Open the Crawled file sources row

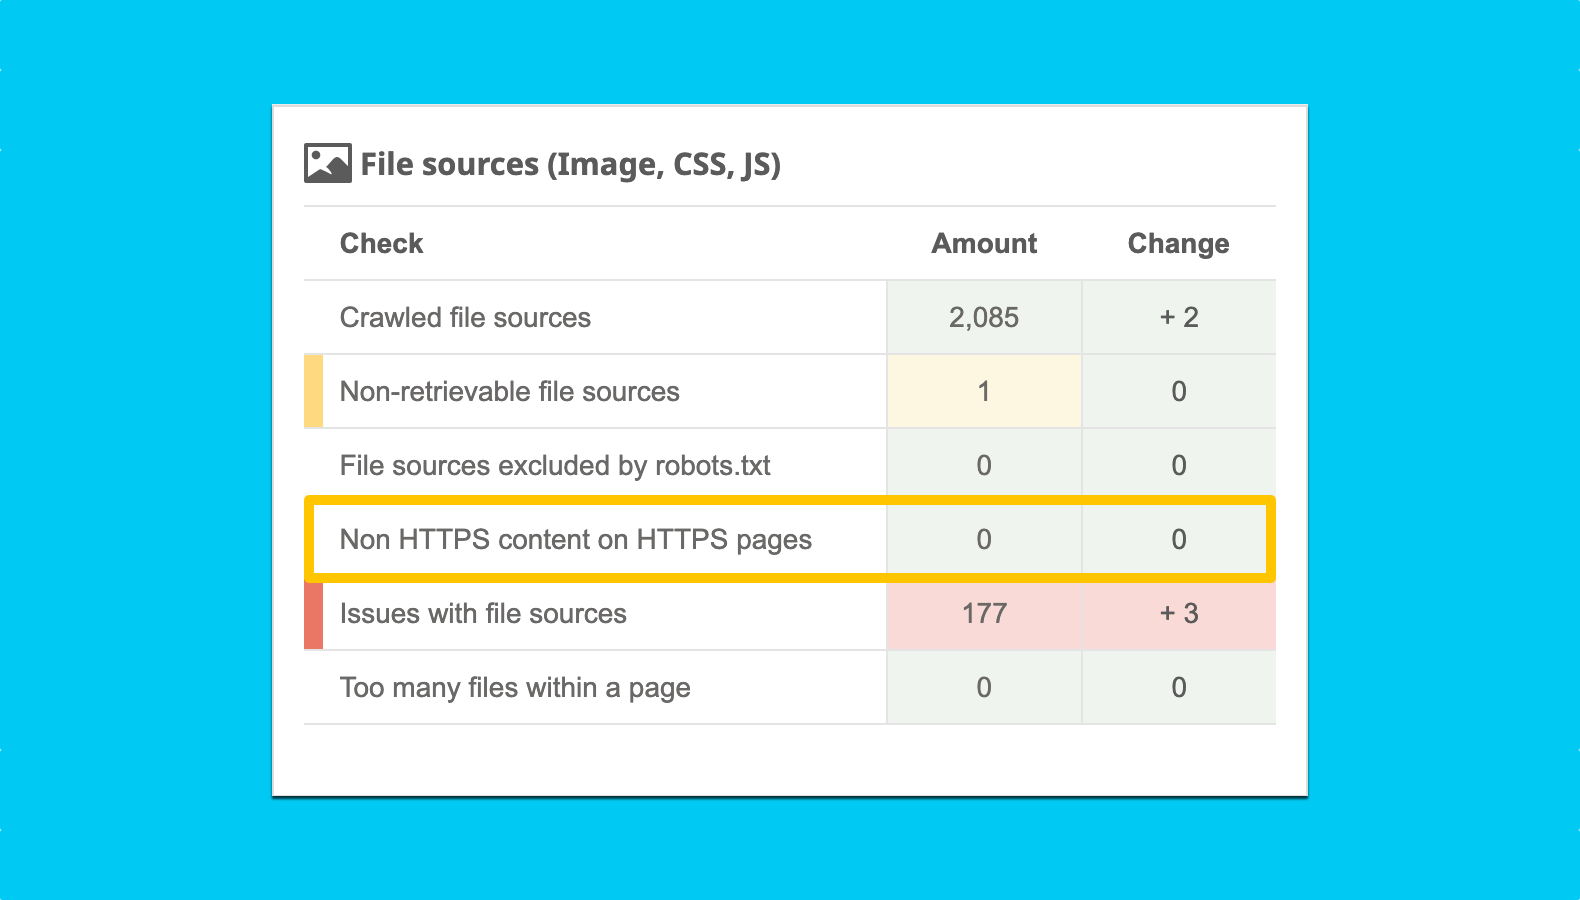point(465,317)
